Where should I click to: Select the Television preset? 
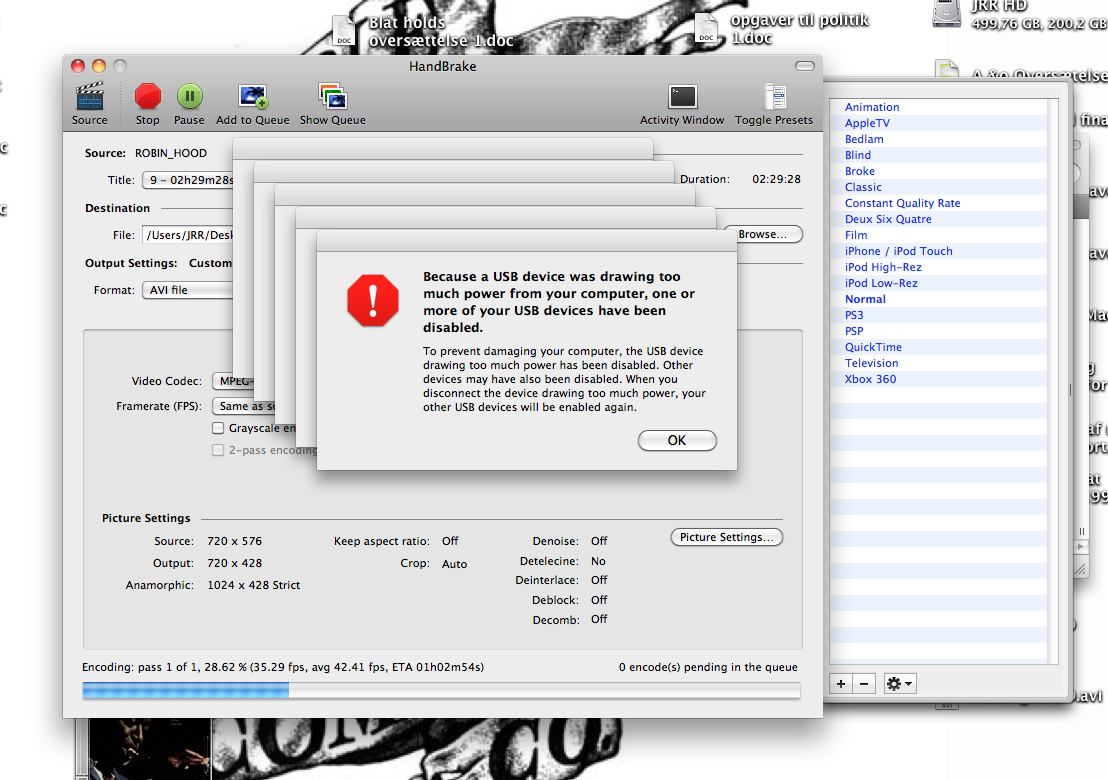click(872, 363)
